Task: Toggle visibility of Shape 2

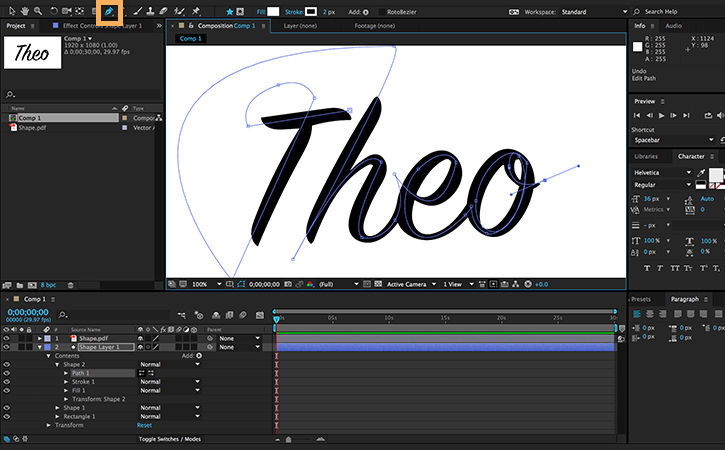Action: click(x=6, y=364)
